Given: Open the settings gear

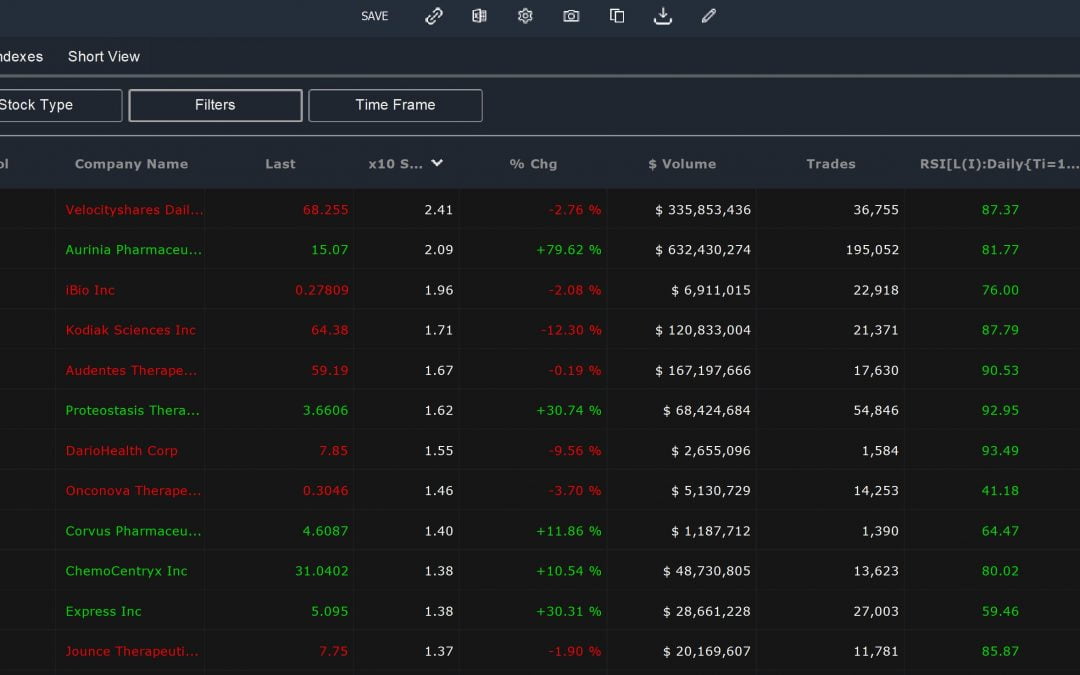Looking at the screenshot, I should tap(525, 16).
